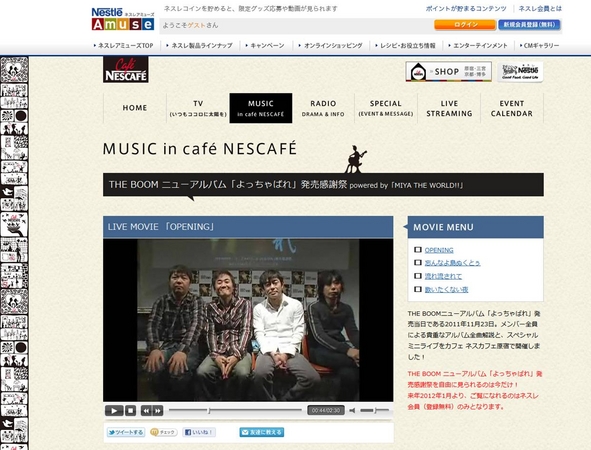Switch to the TV tab
Viewport: 591px width, 450px height.
point(198,108)
